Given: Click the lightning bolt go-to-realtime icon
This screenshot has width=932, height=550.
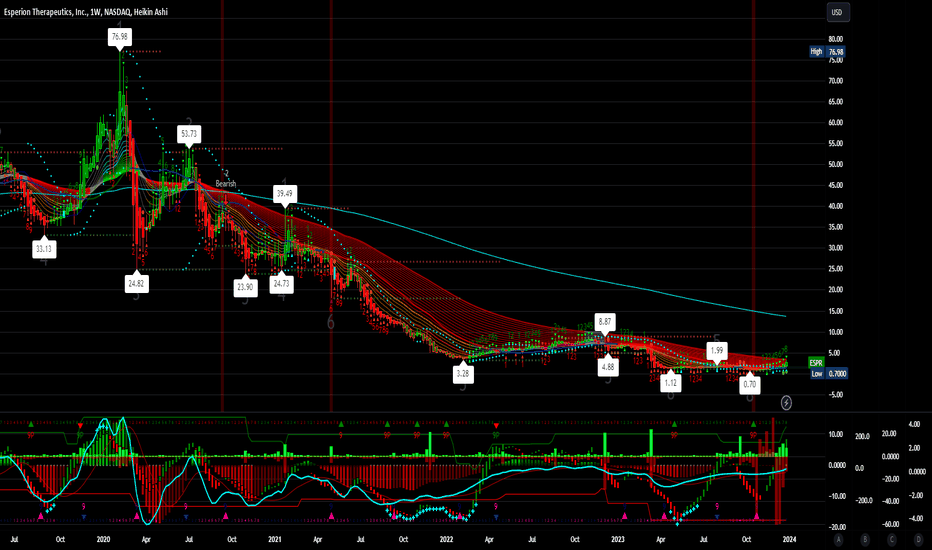Looking at the screenshot, I should pos(786,403).
